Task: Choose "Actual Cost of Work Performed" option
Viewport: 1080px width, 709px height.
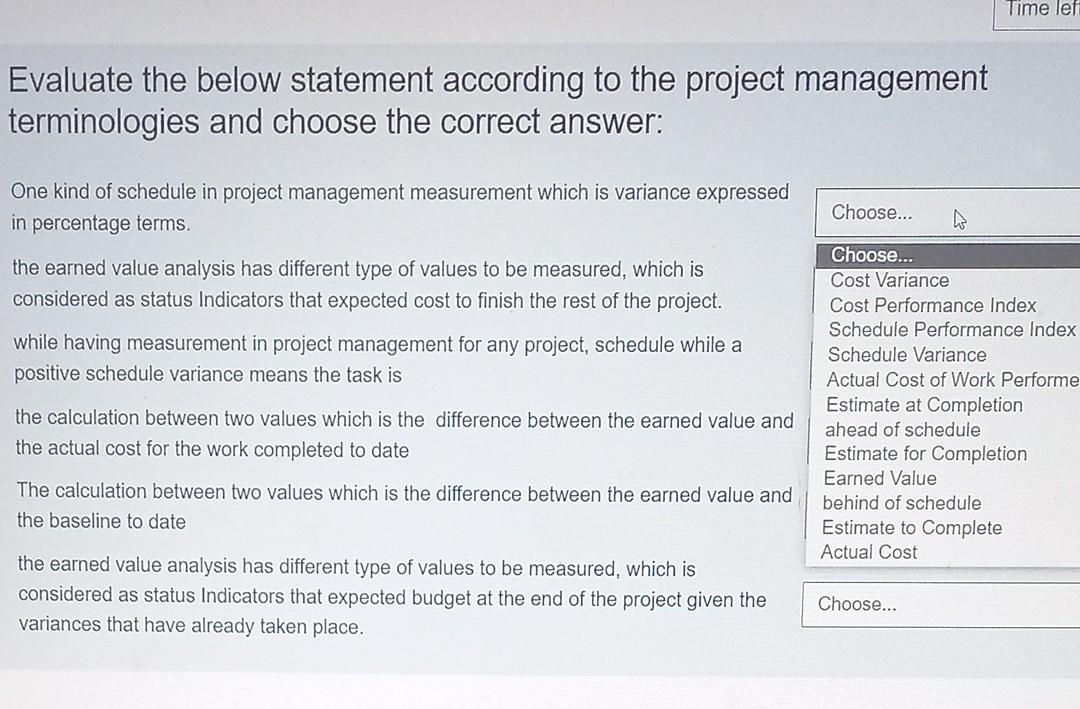Action: click(950, 380)
